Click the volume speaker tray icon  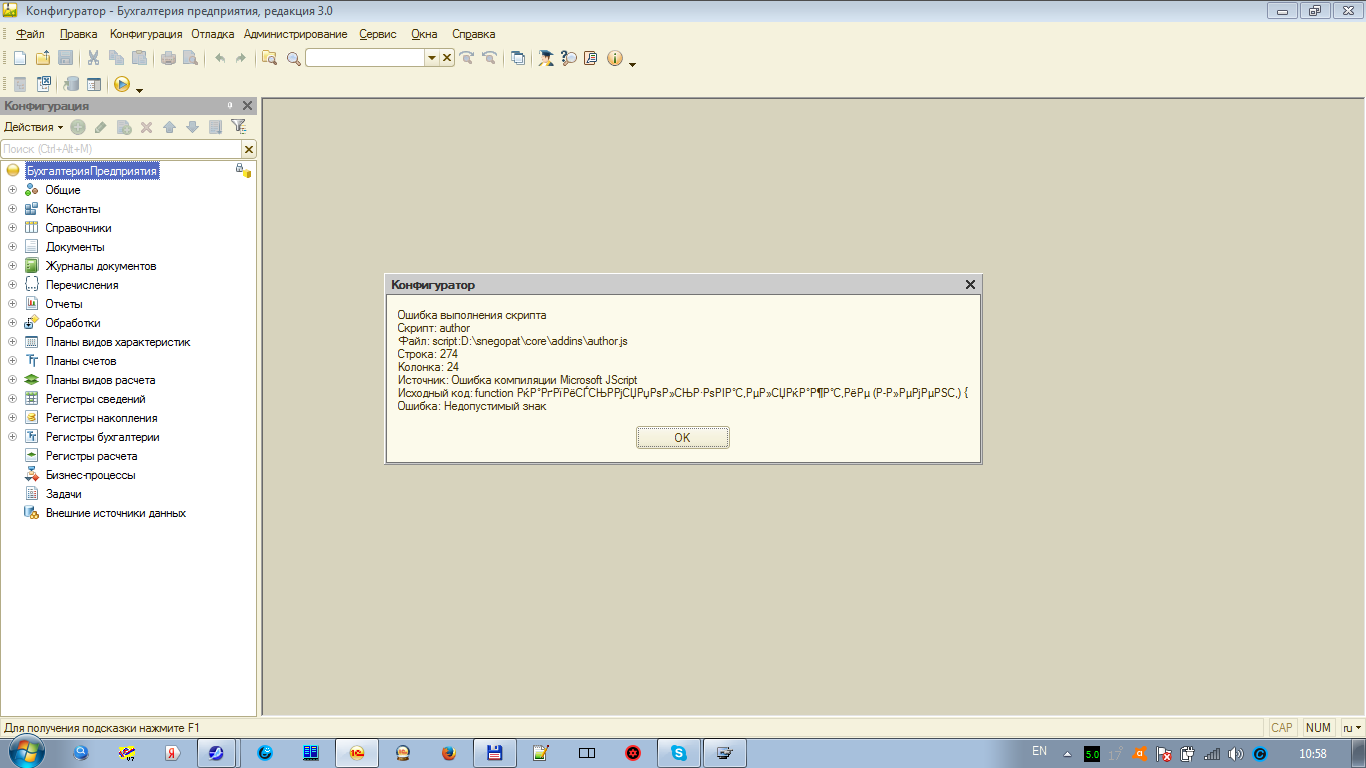pos(1235,754)
